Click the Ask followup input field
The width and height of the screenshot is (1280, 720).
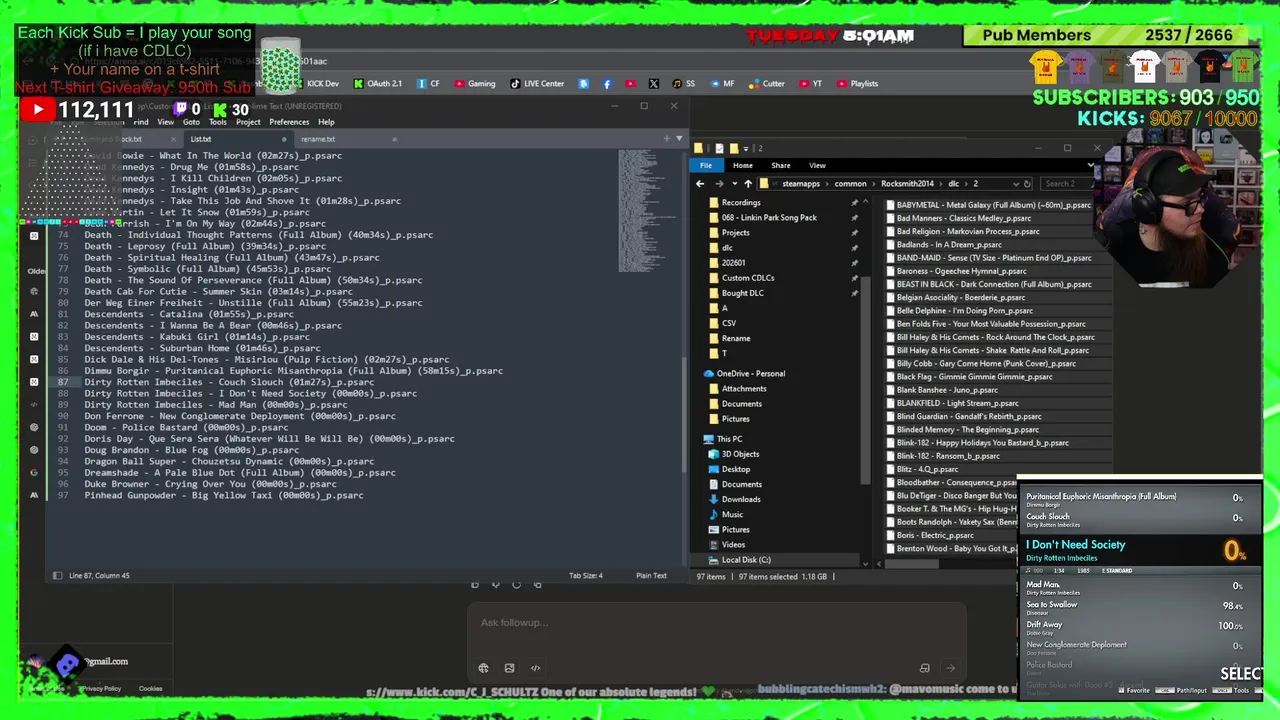click(x=718, y=622)
